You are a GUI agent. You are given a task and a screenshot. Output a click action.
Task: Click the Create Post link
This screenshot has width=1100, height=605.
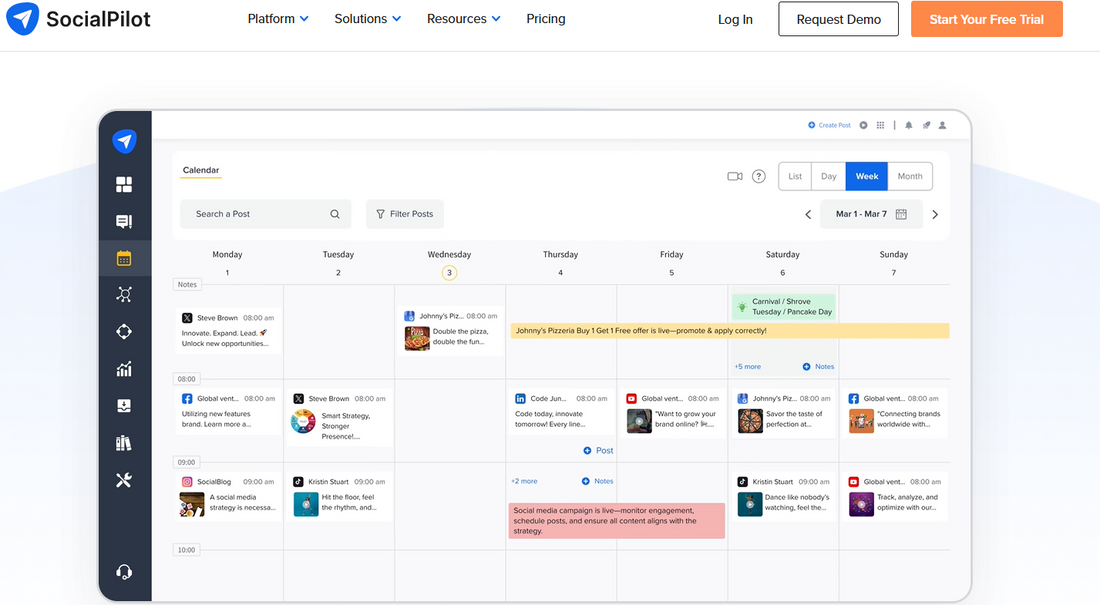pos(829,125)
